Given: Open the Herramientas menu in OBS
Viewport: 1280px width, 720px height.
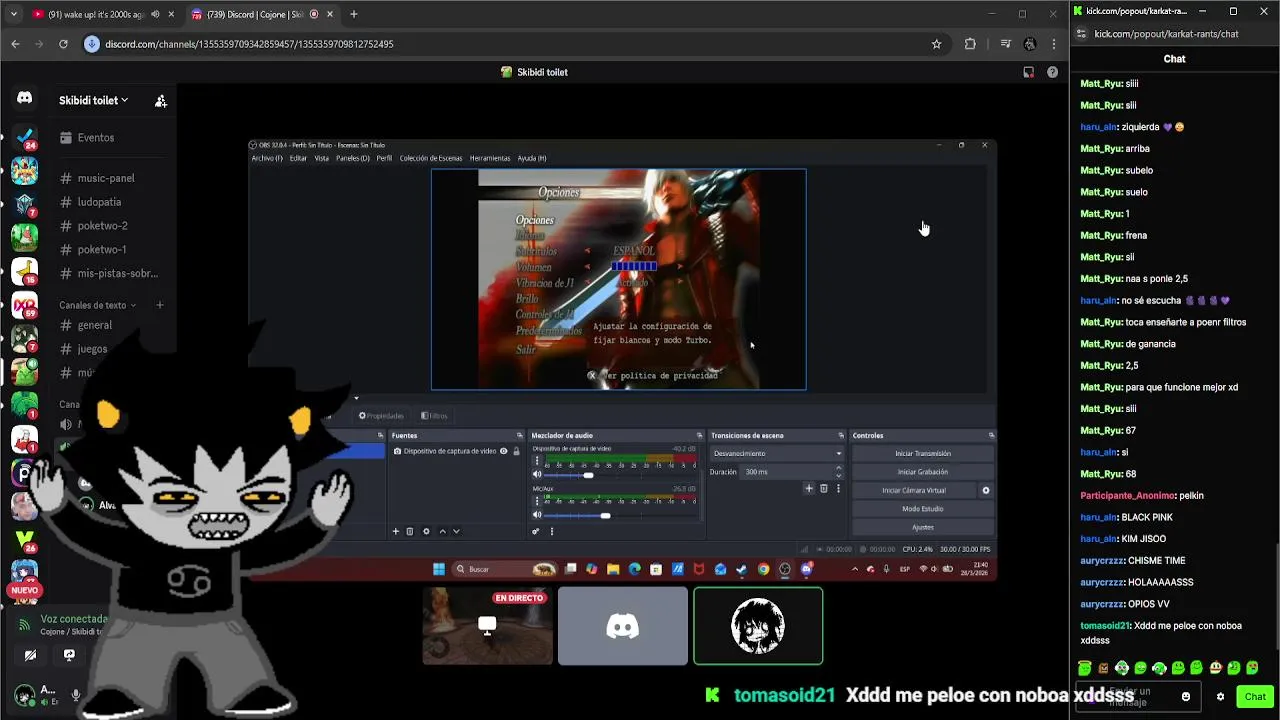Looking at the screenshot, I should [490, 158].
